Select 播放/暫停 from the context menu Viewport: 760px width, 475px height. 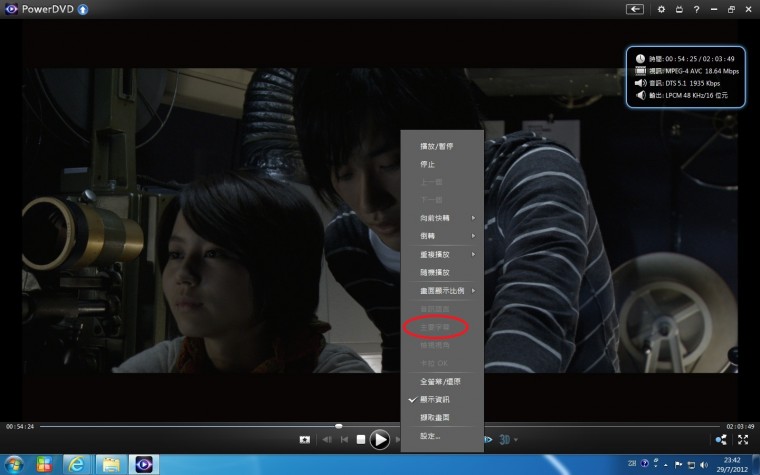[436, 146]
